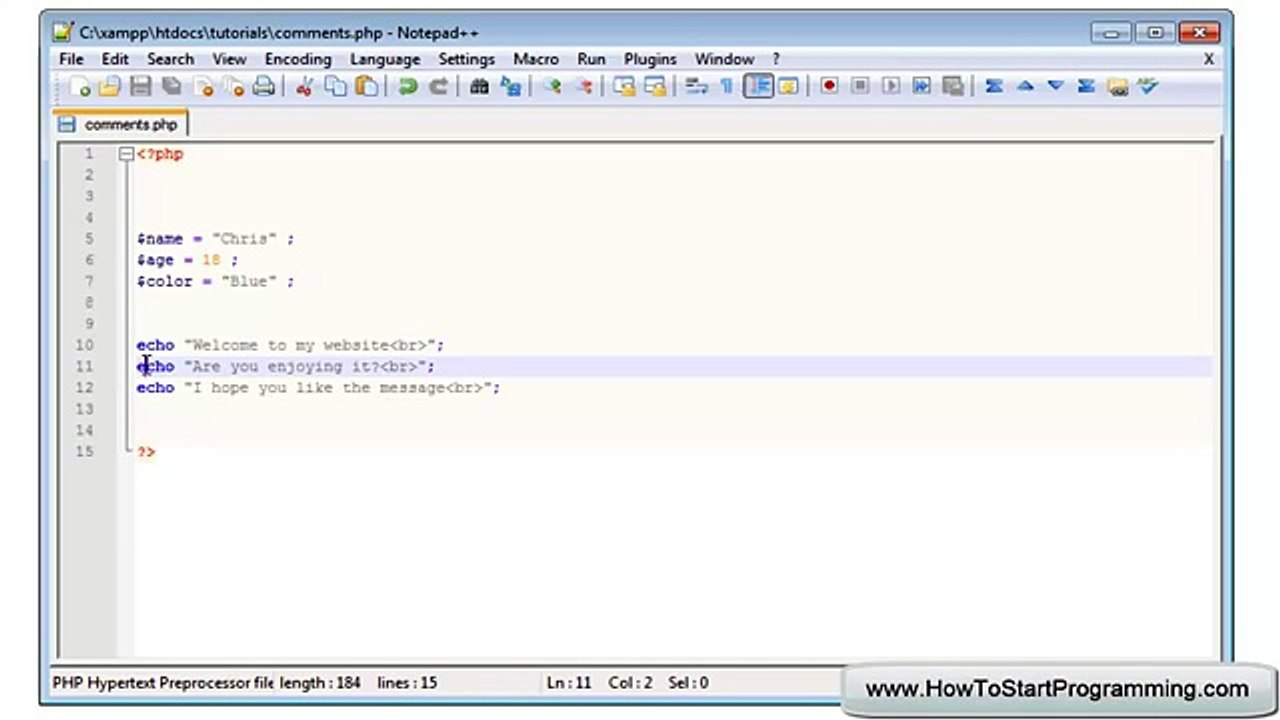The image size is (1280, 720).
Task: Open the View menu
Action: pyautogui.click(x=229, y=59)
